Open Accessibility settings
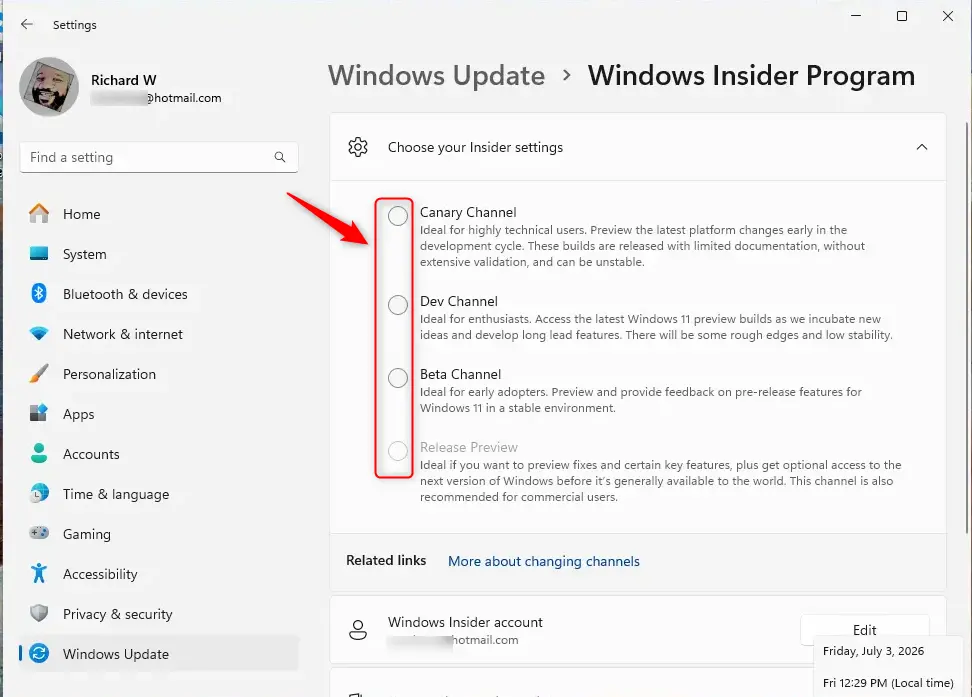The image size is (972, 697). click(159, 574)
